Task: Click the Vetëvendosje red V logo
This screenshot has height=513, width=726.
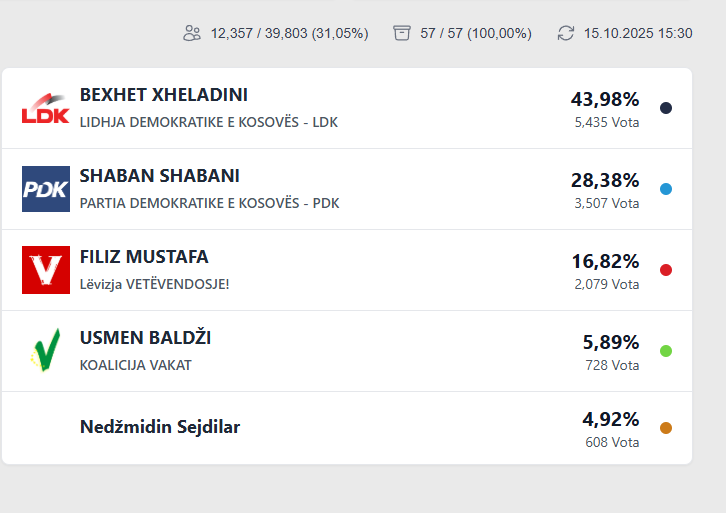Action: pyautogui.click(x=46, y=270)
